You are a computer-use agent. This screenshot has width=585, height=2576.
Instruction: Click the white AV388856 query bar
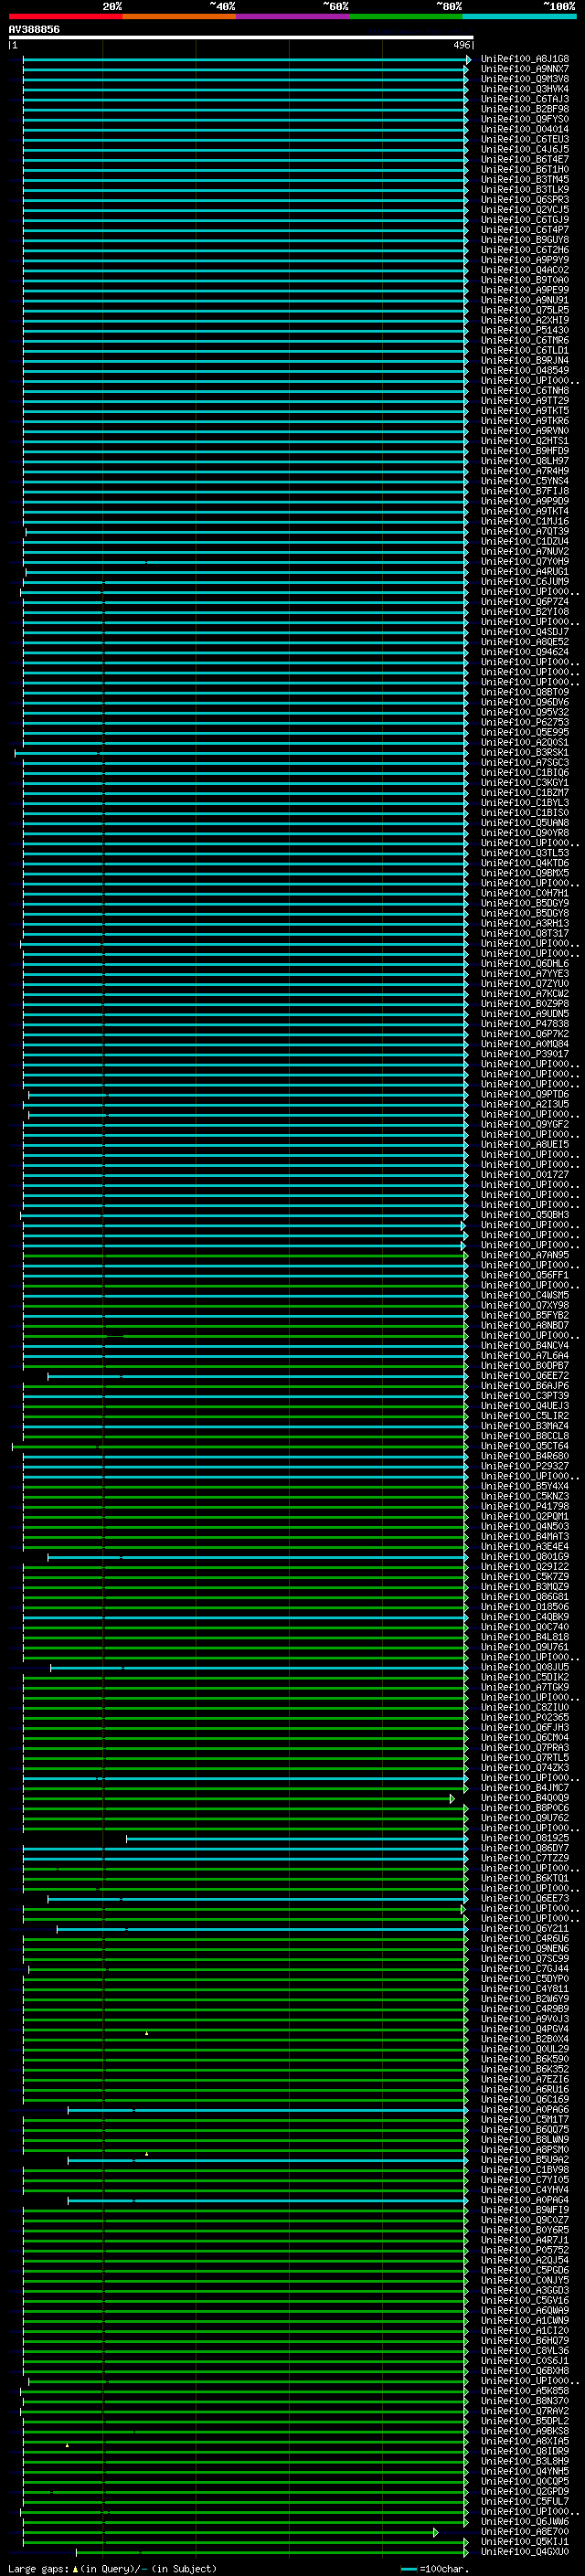(x=240, y=37)
